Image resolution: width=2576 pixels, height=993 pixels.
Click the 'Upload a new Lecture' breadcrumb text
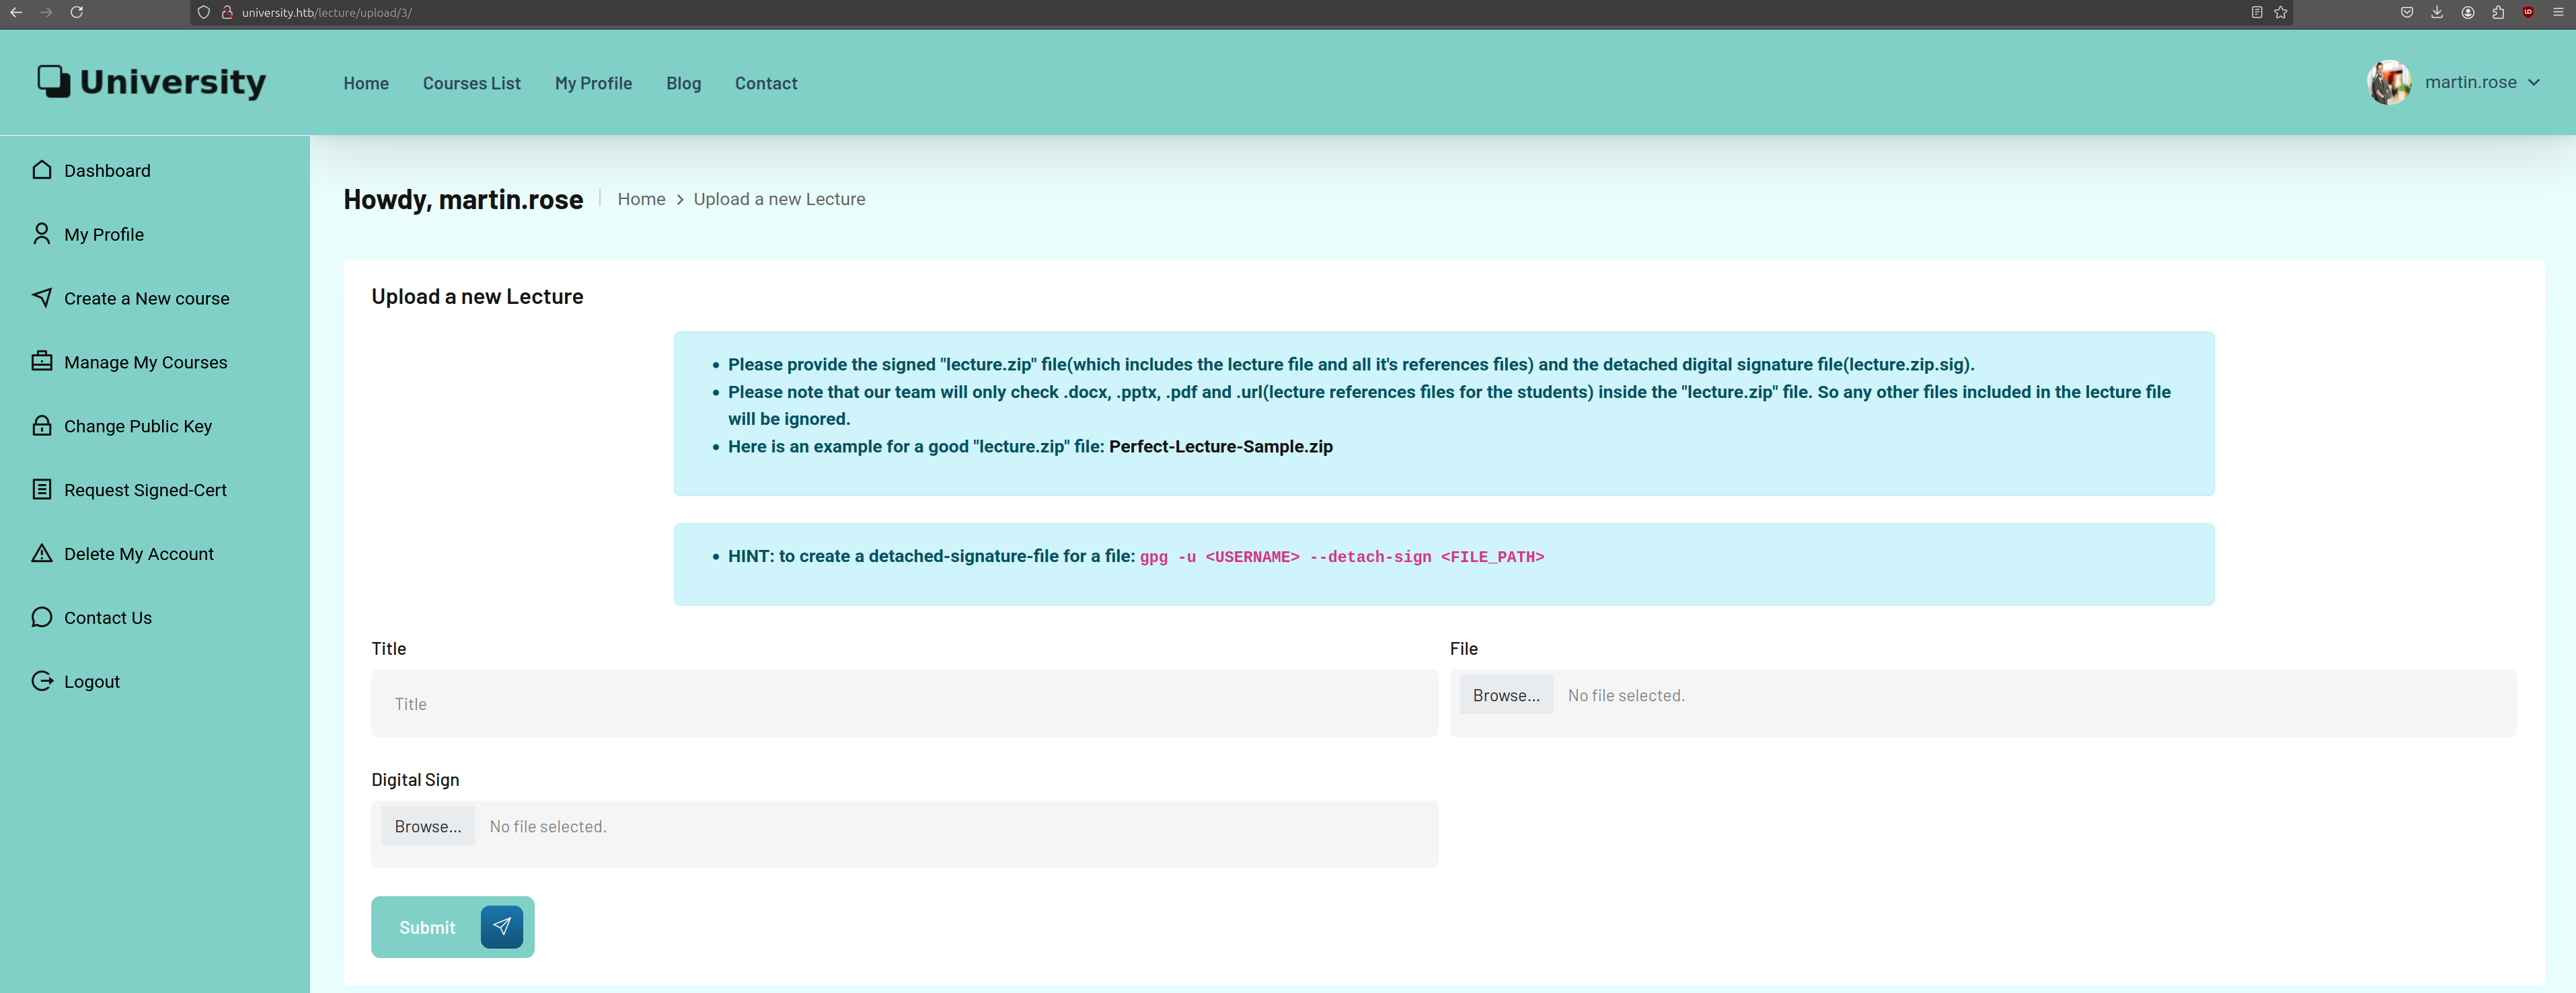(x=779, y=199)
